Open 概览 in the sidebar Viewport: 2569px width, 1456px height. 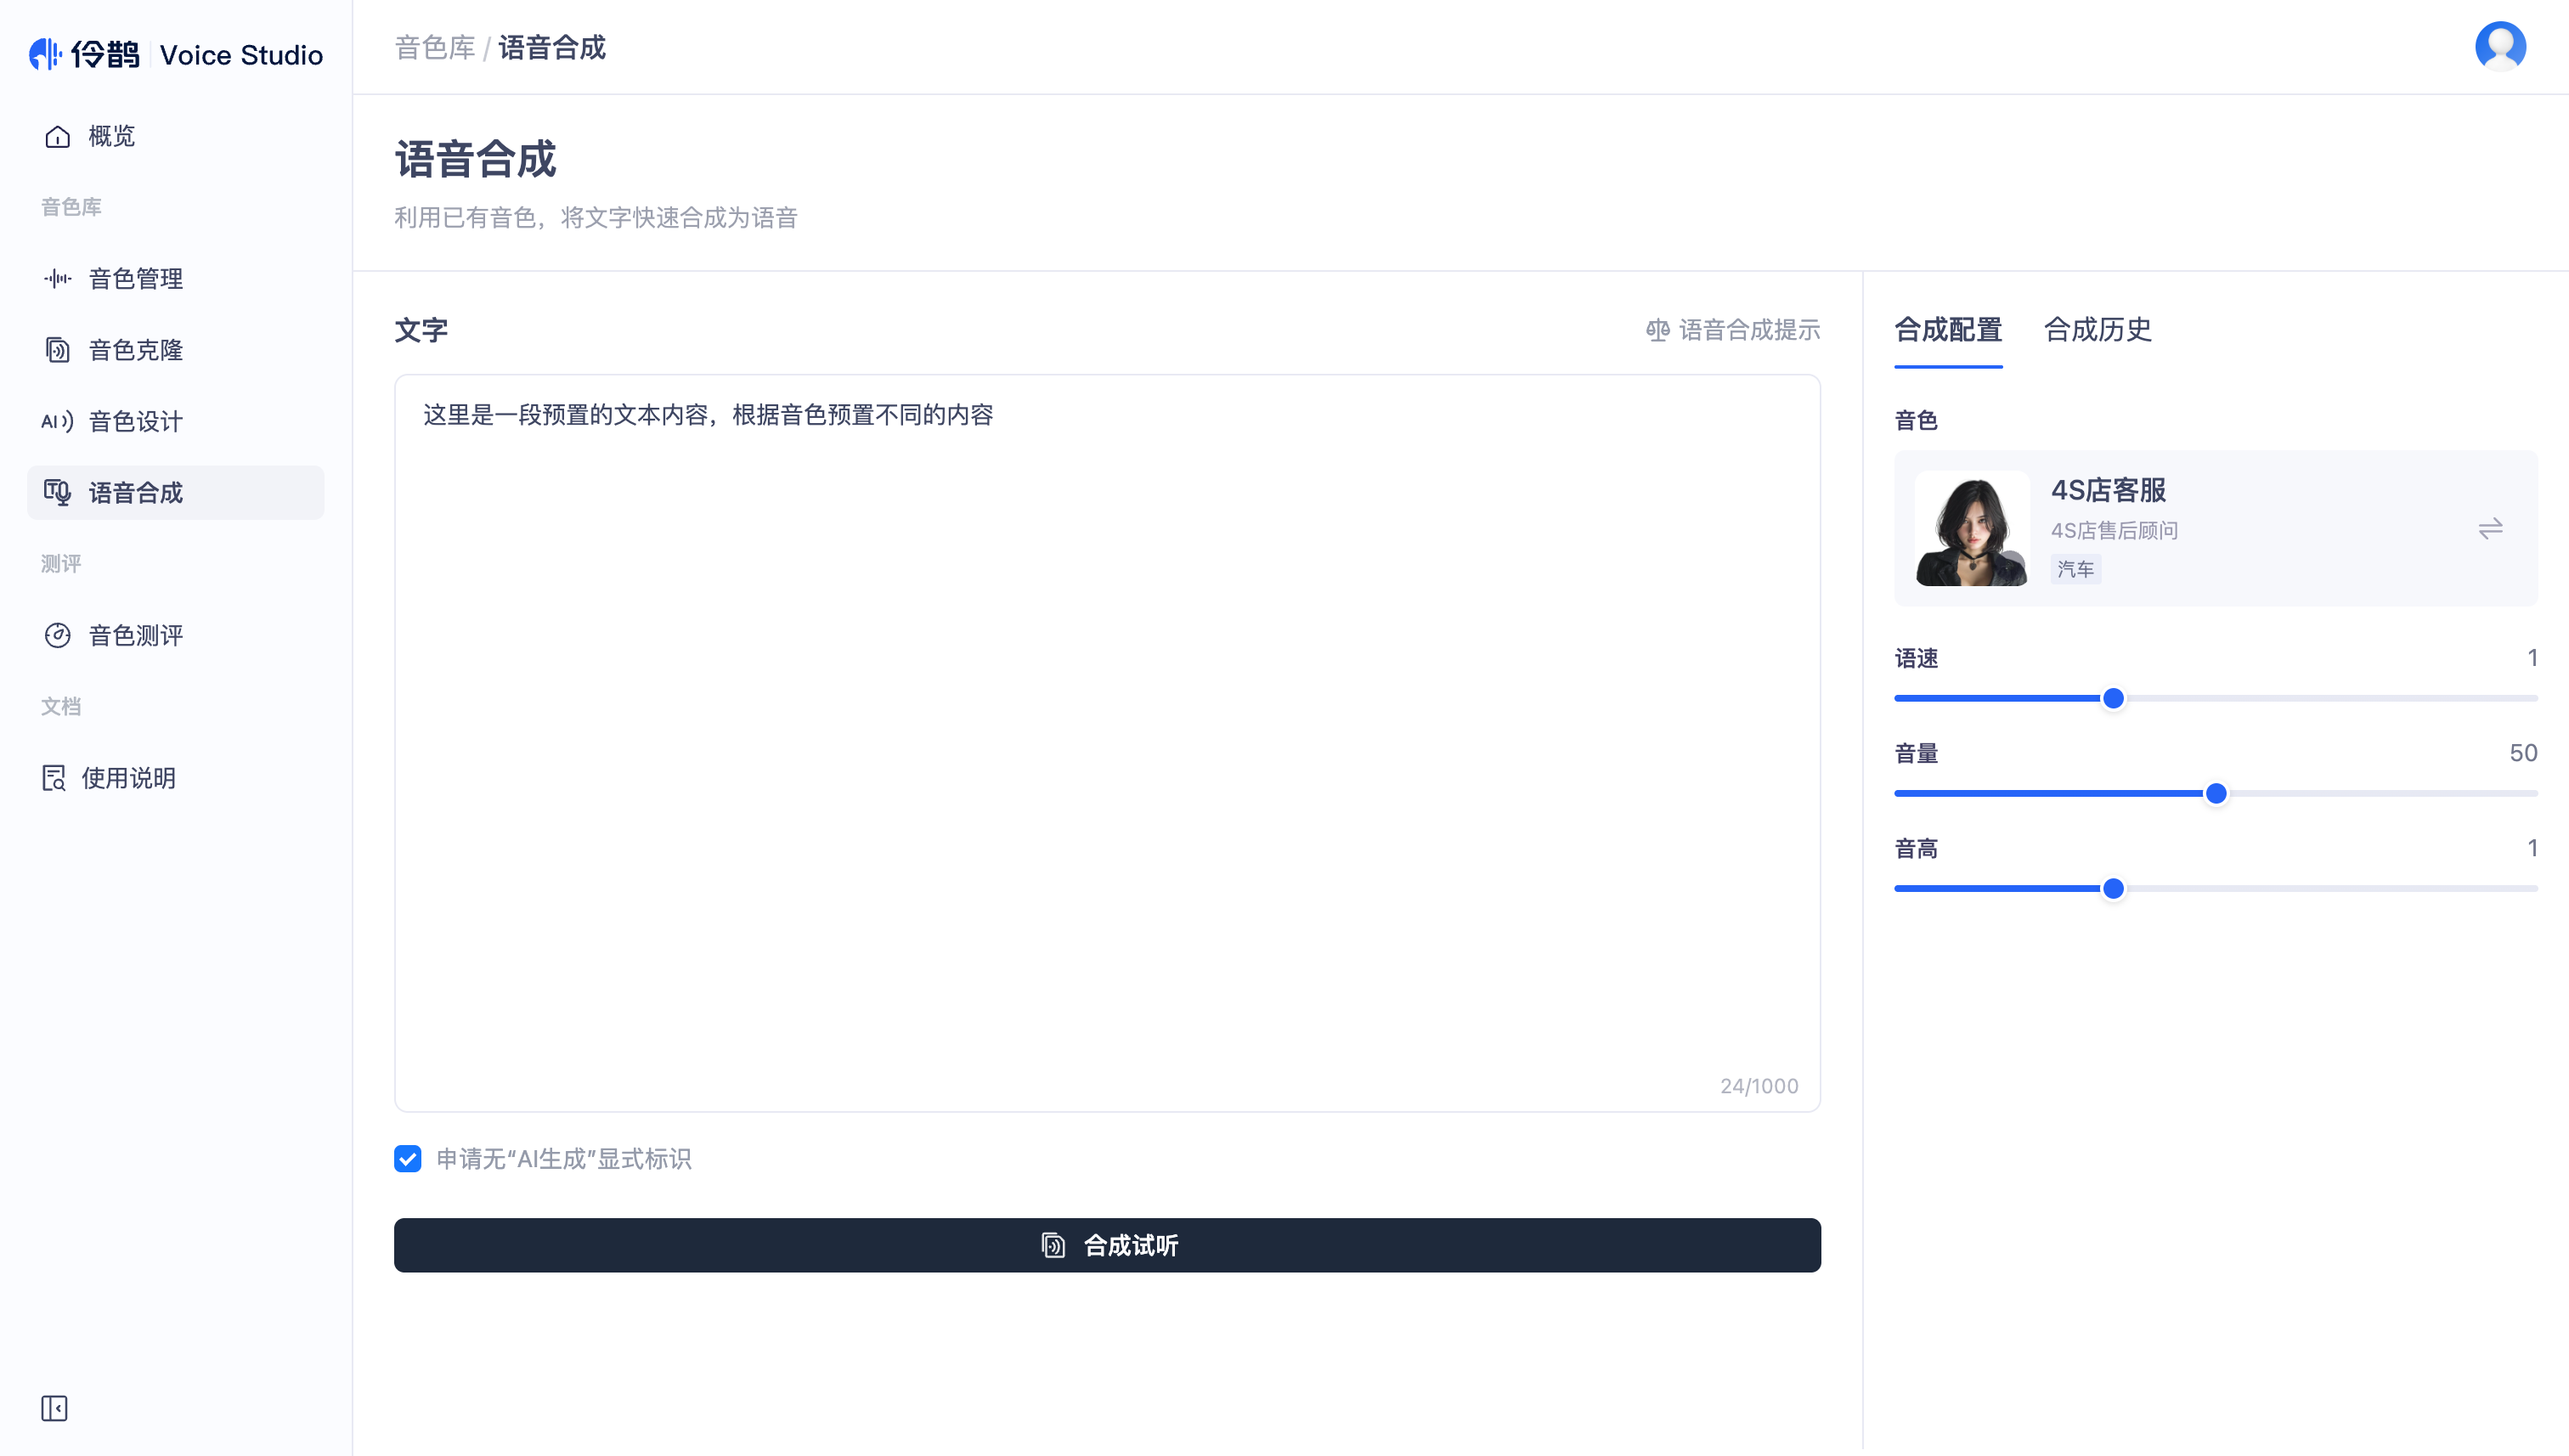[x=176, y=136]
